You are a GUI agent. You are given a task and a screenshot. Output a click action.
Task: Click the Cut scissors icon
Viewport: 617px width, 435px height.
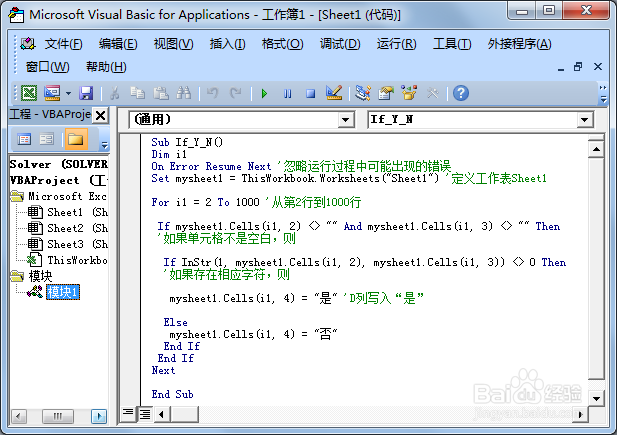point(115,93)
